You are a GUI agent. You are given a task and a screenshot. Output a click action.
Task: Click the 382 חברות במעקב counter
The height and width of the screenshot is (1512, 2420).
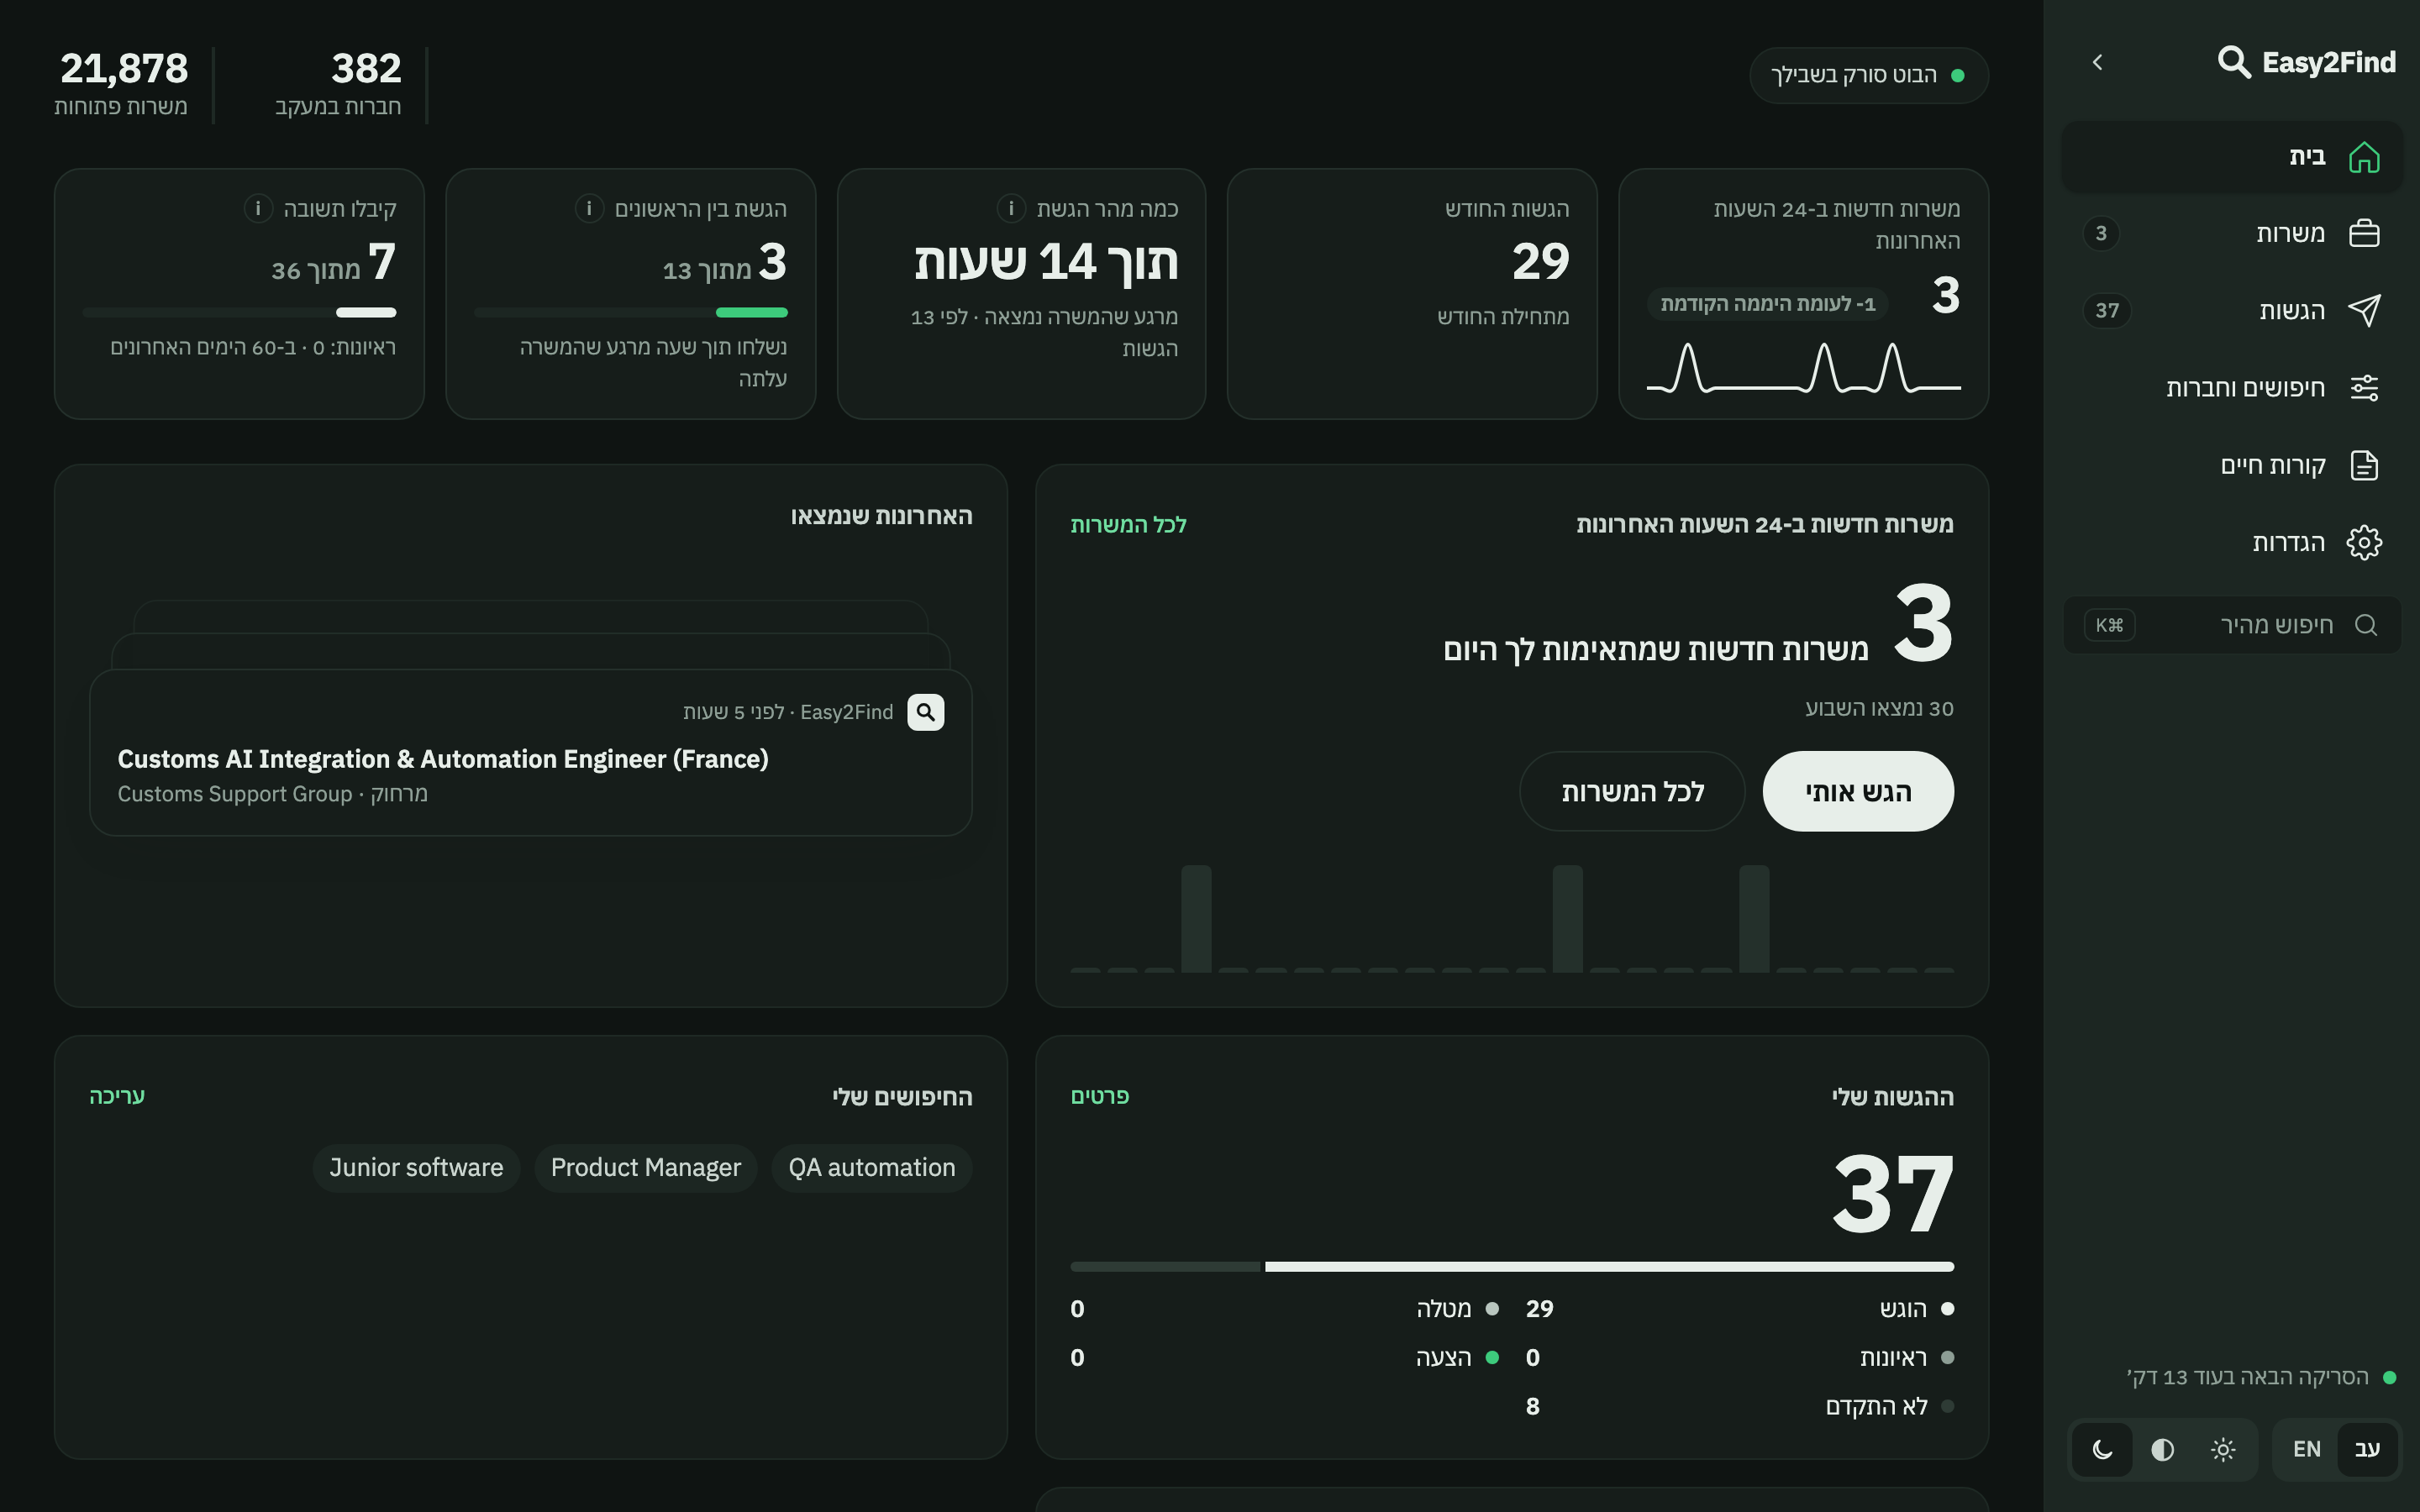click(338, 84)
